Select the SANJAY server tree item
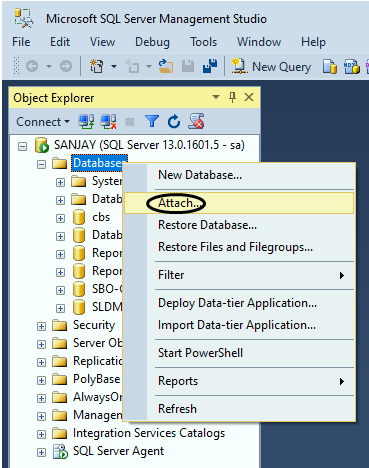This screenshot has height=468, width=369. coord(149,145)
